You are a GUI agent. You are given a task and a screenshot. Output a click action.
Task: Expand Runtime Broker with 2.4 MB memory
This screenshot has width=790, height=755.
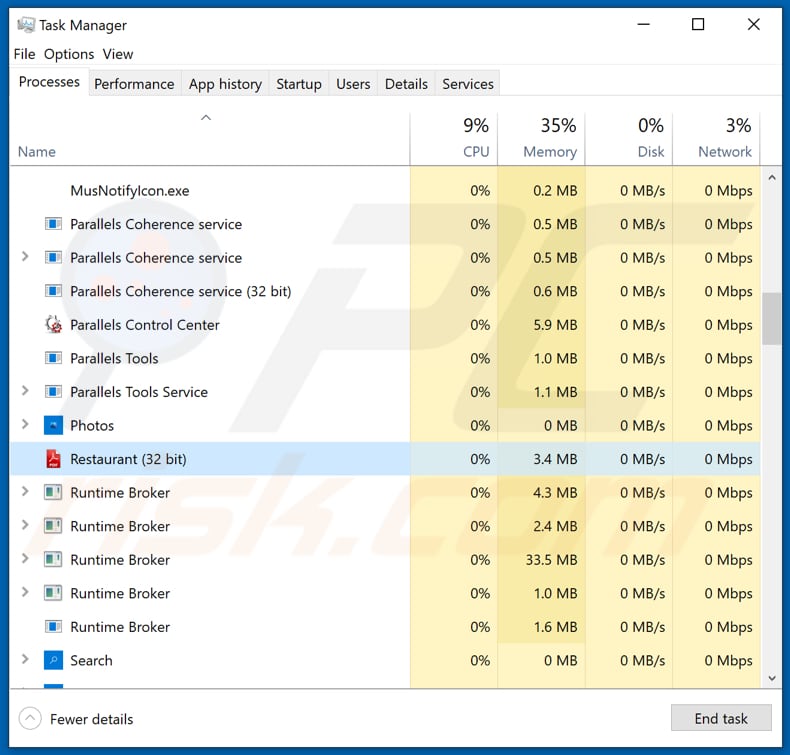tap(25, 525)
